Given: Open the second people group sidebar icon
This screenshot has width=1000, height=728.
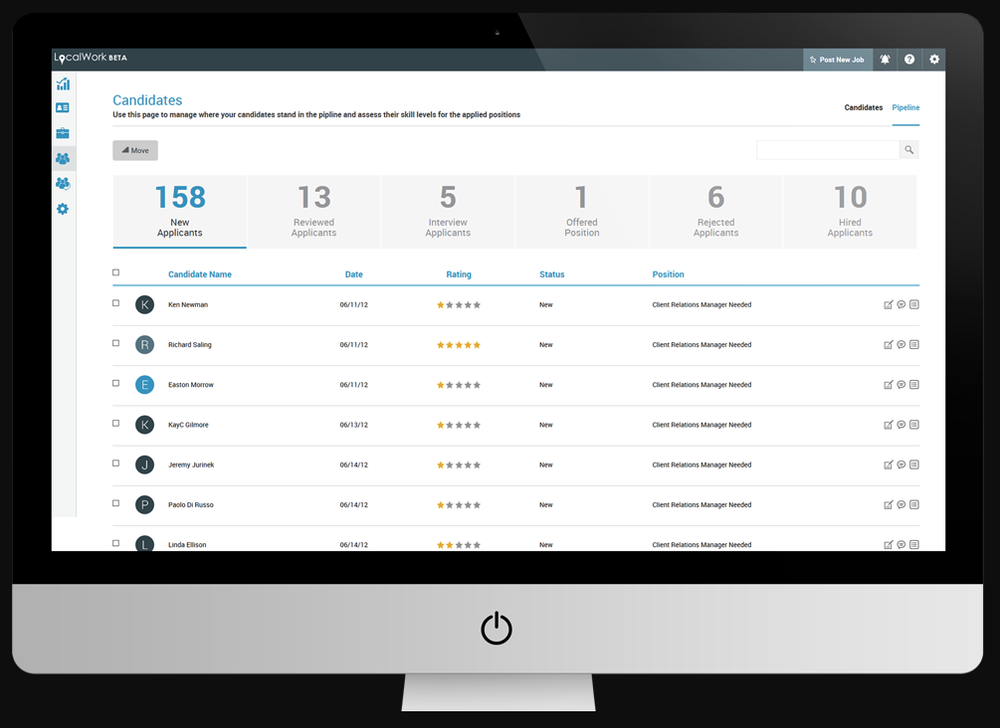Looking at the screenshot, I should (62, 184).
